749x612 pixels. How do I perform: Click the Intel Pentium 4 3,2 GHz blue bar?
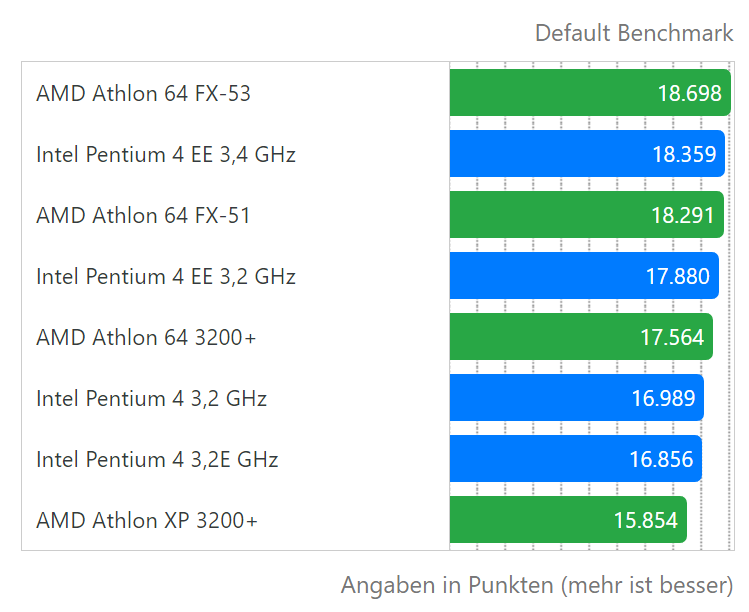pyautogui.click(x=577, y=398)
